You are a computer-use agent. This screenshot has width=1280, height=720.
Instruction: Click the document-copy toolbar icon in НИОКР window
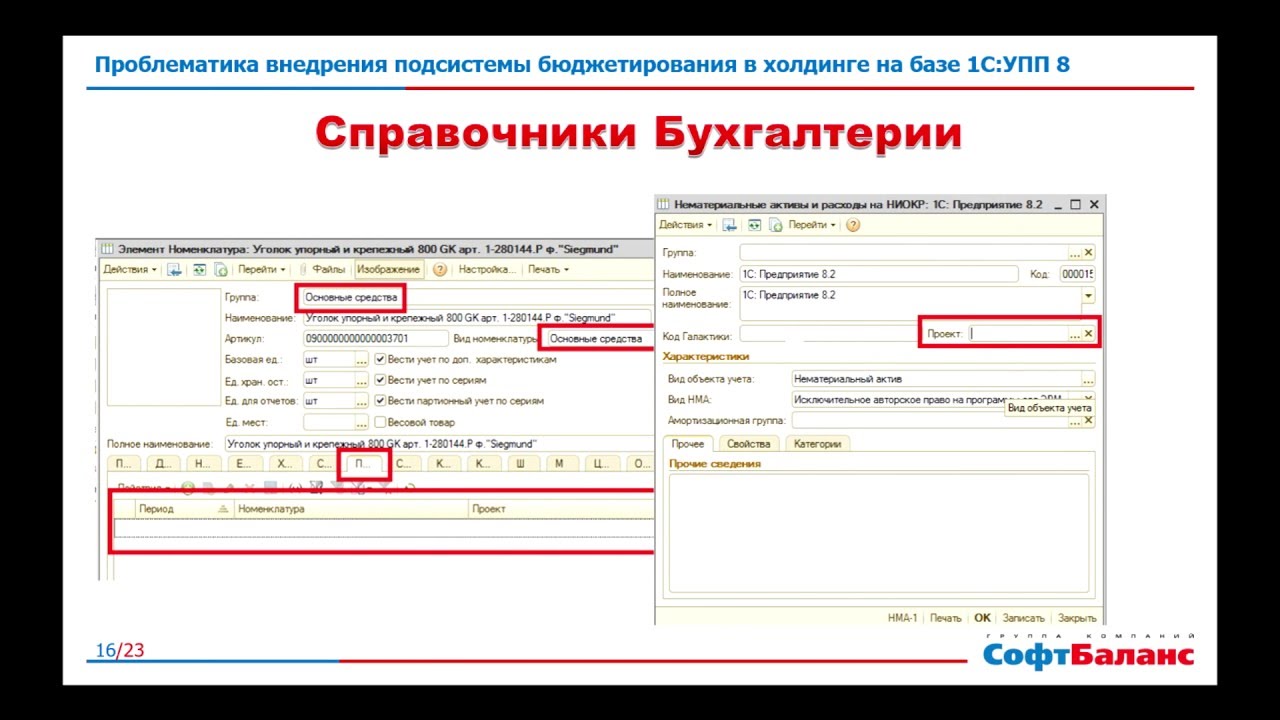pos(775,225)
